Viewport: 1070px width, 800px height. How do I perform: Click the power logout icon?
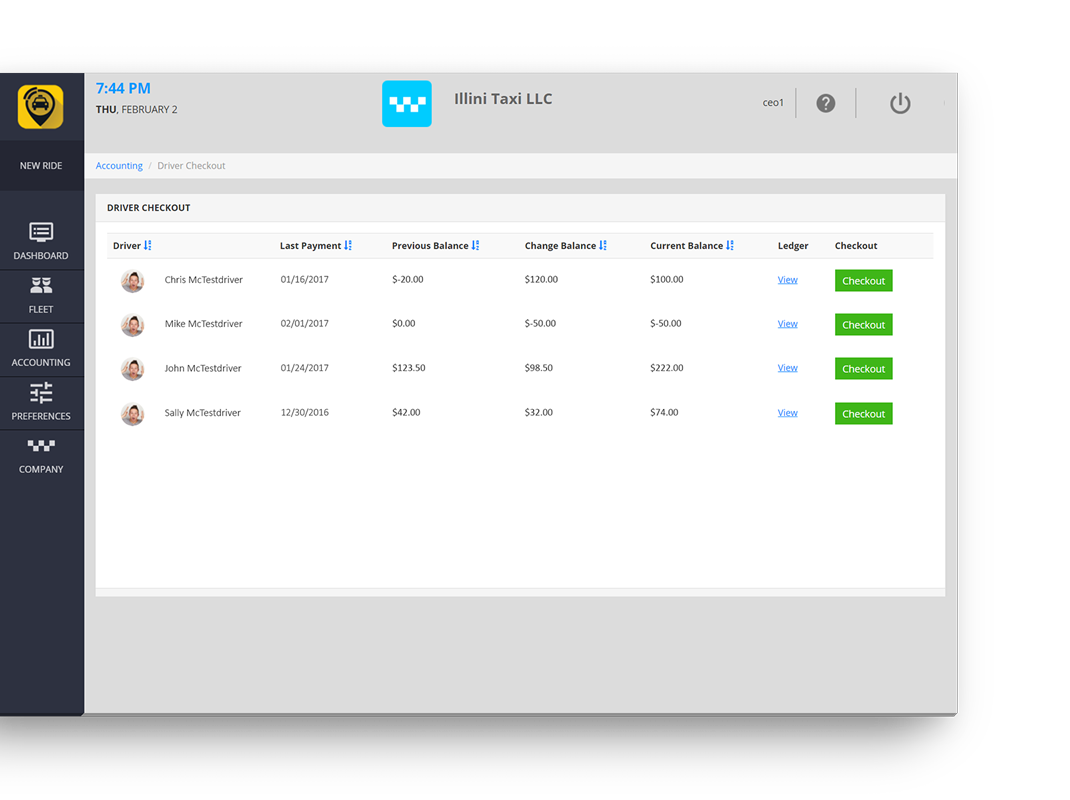tap(900, 103)
